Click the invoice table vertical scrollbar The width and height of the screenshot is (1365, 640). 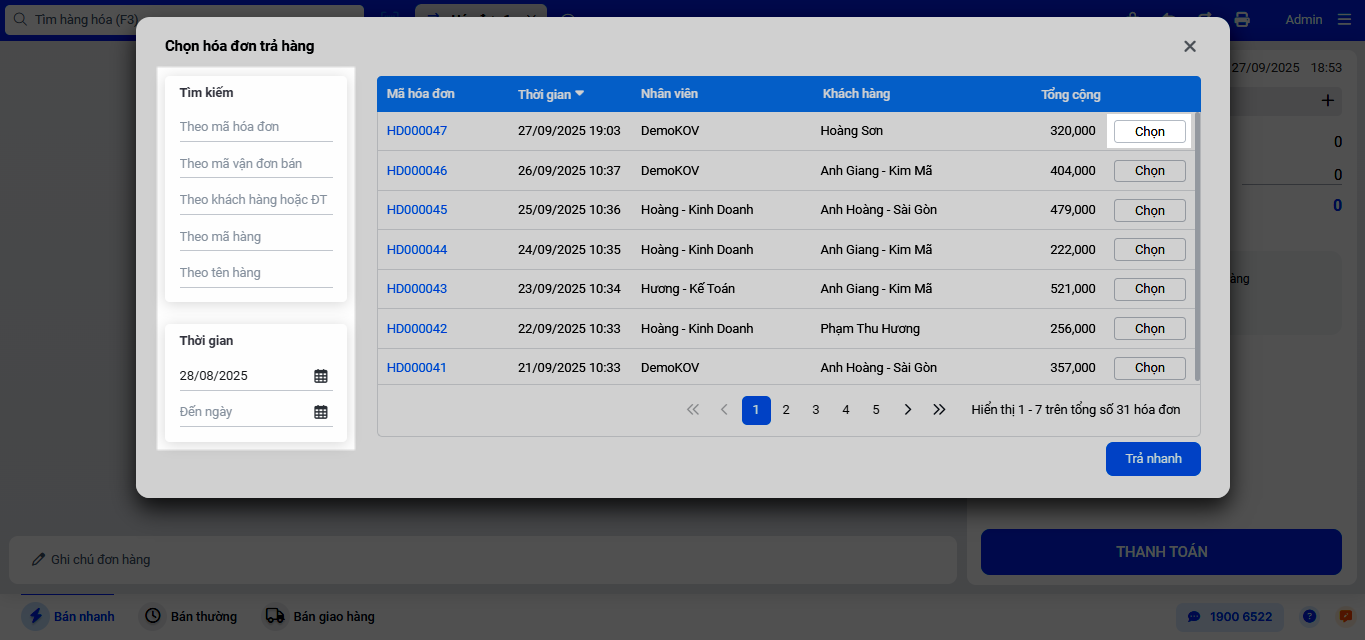1197,246
